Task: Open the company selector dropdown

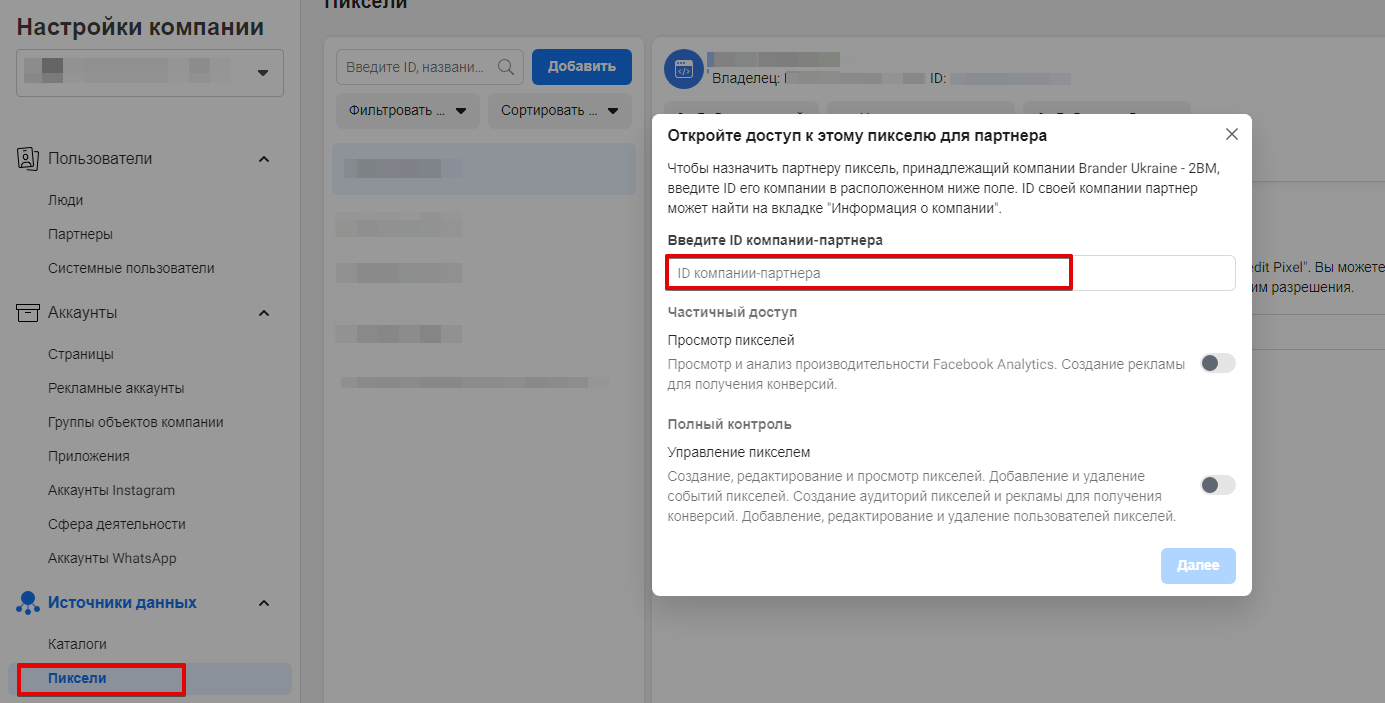Action: 263,73
